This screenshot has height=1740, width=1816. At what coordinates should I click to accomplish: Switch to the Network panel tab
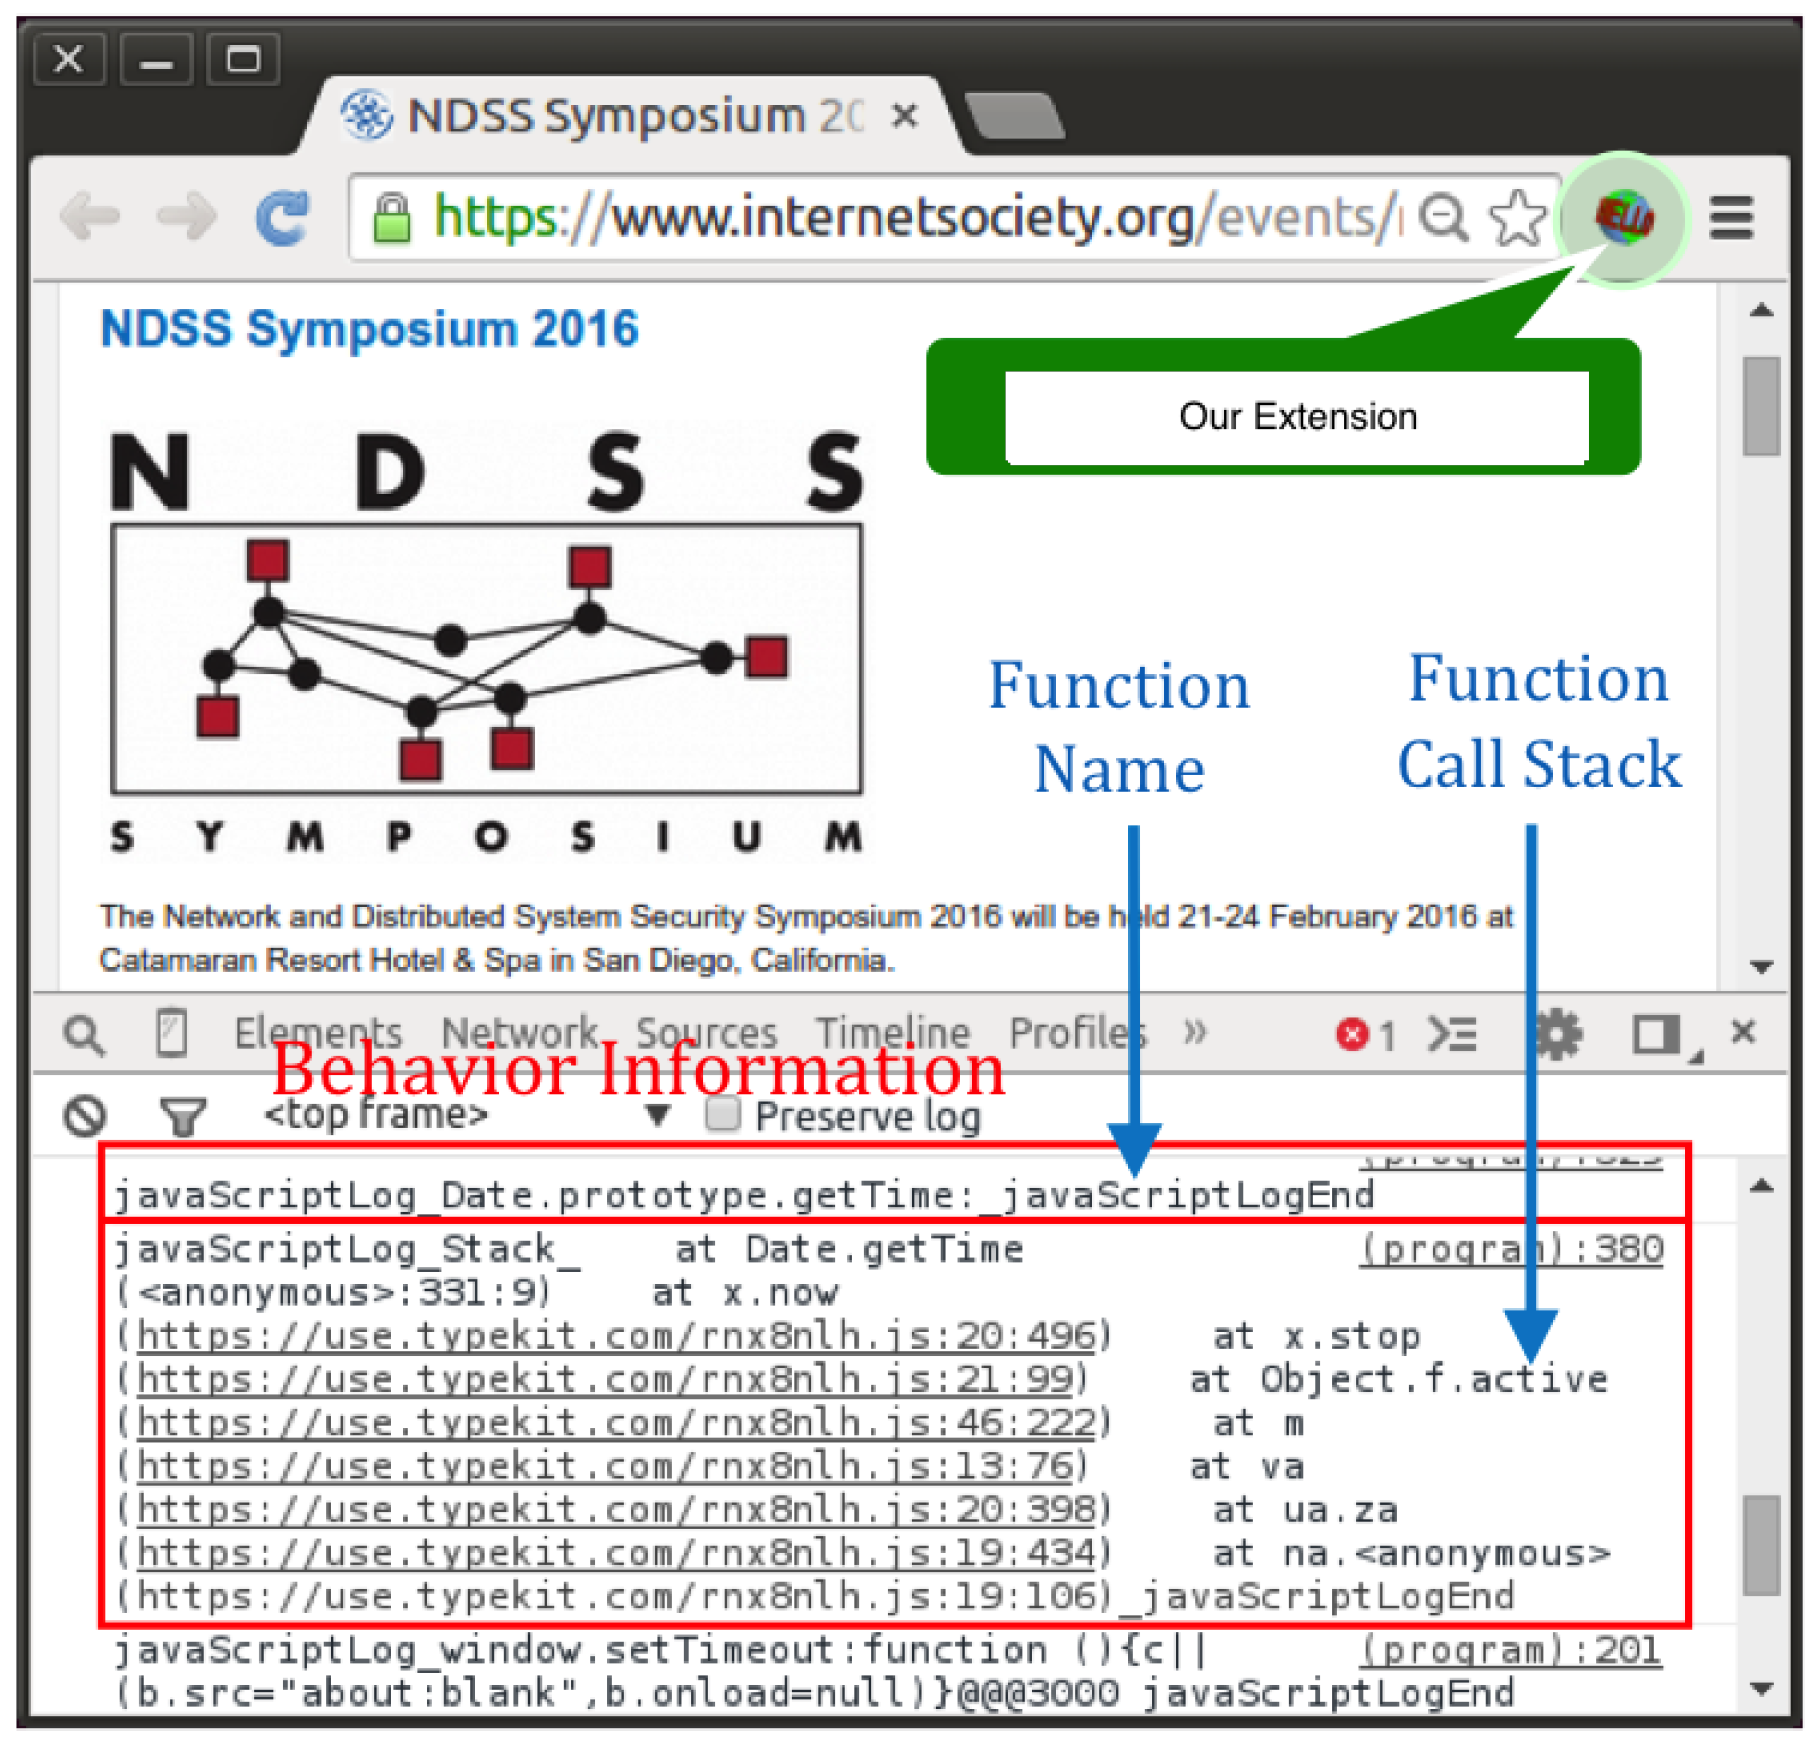pyautogui.click(x=519, y=1032)
